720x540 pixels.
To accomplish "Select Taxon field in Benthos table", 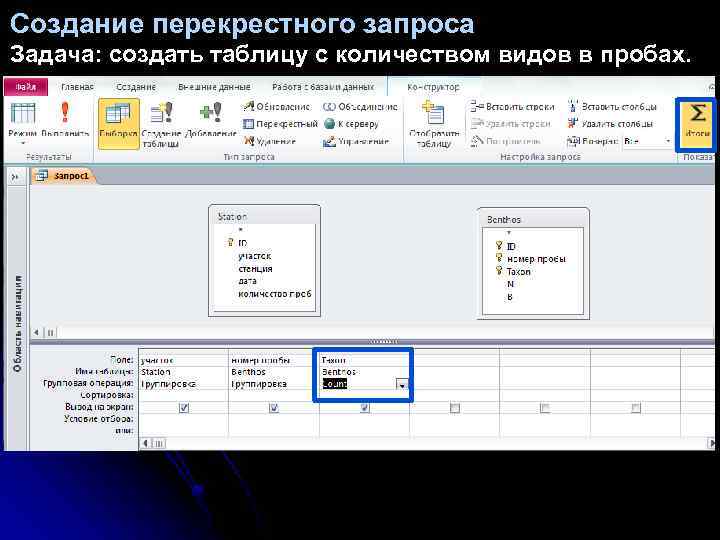I will 518,272.
